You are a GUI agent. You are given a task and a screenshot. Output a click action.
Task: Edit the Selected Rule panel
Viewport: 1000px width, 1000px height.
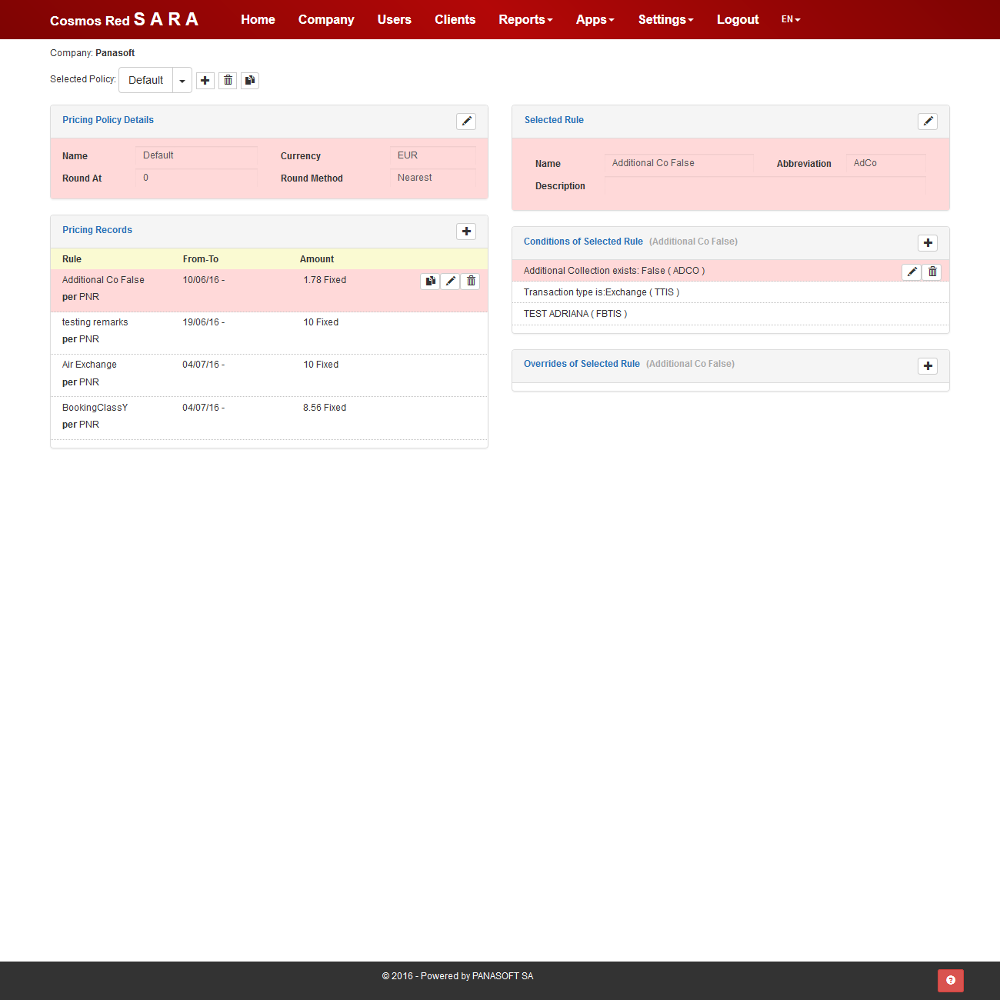[x=928, y=121]
